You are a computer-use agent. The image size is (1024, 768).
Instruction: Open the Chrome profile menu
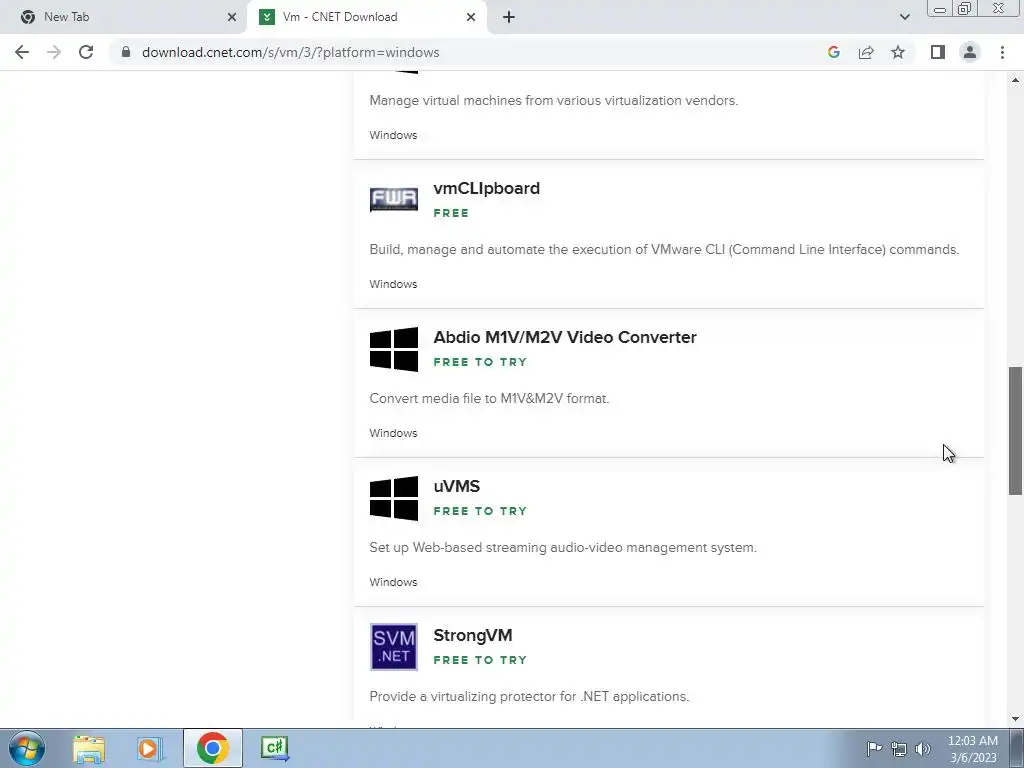970,52
